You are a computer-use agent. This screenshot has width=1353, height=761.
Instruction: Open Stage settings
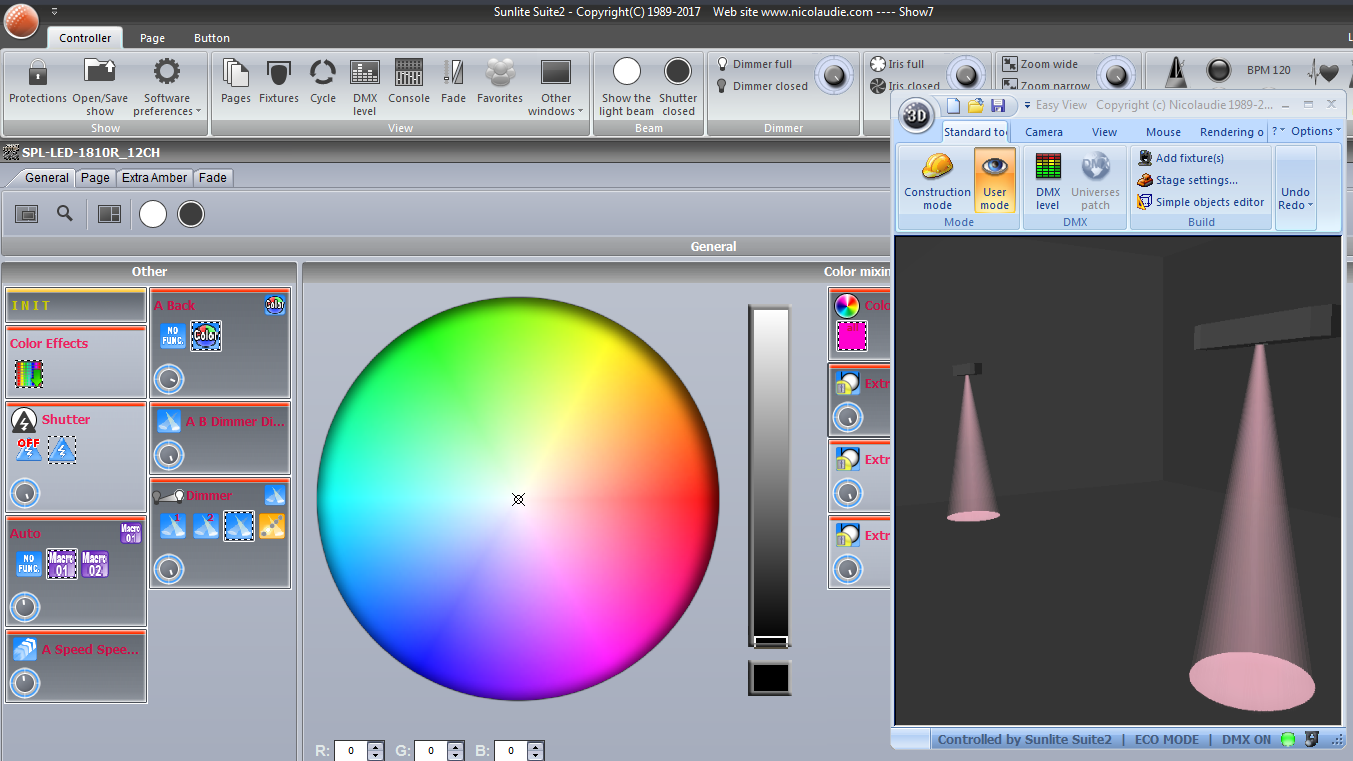1196,180
